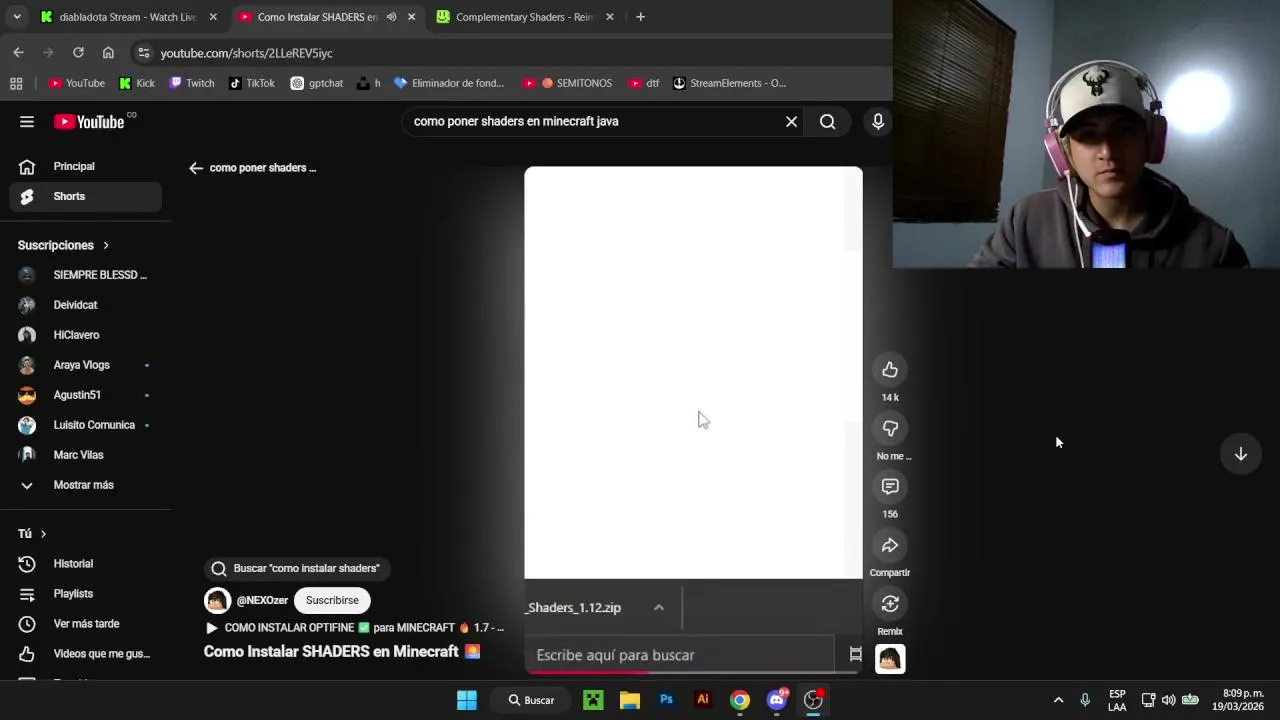Clear the YouTube search box text
1280x720 pixels.
[x=791, y=122]
